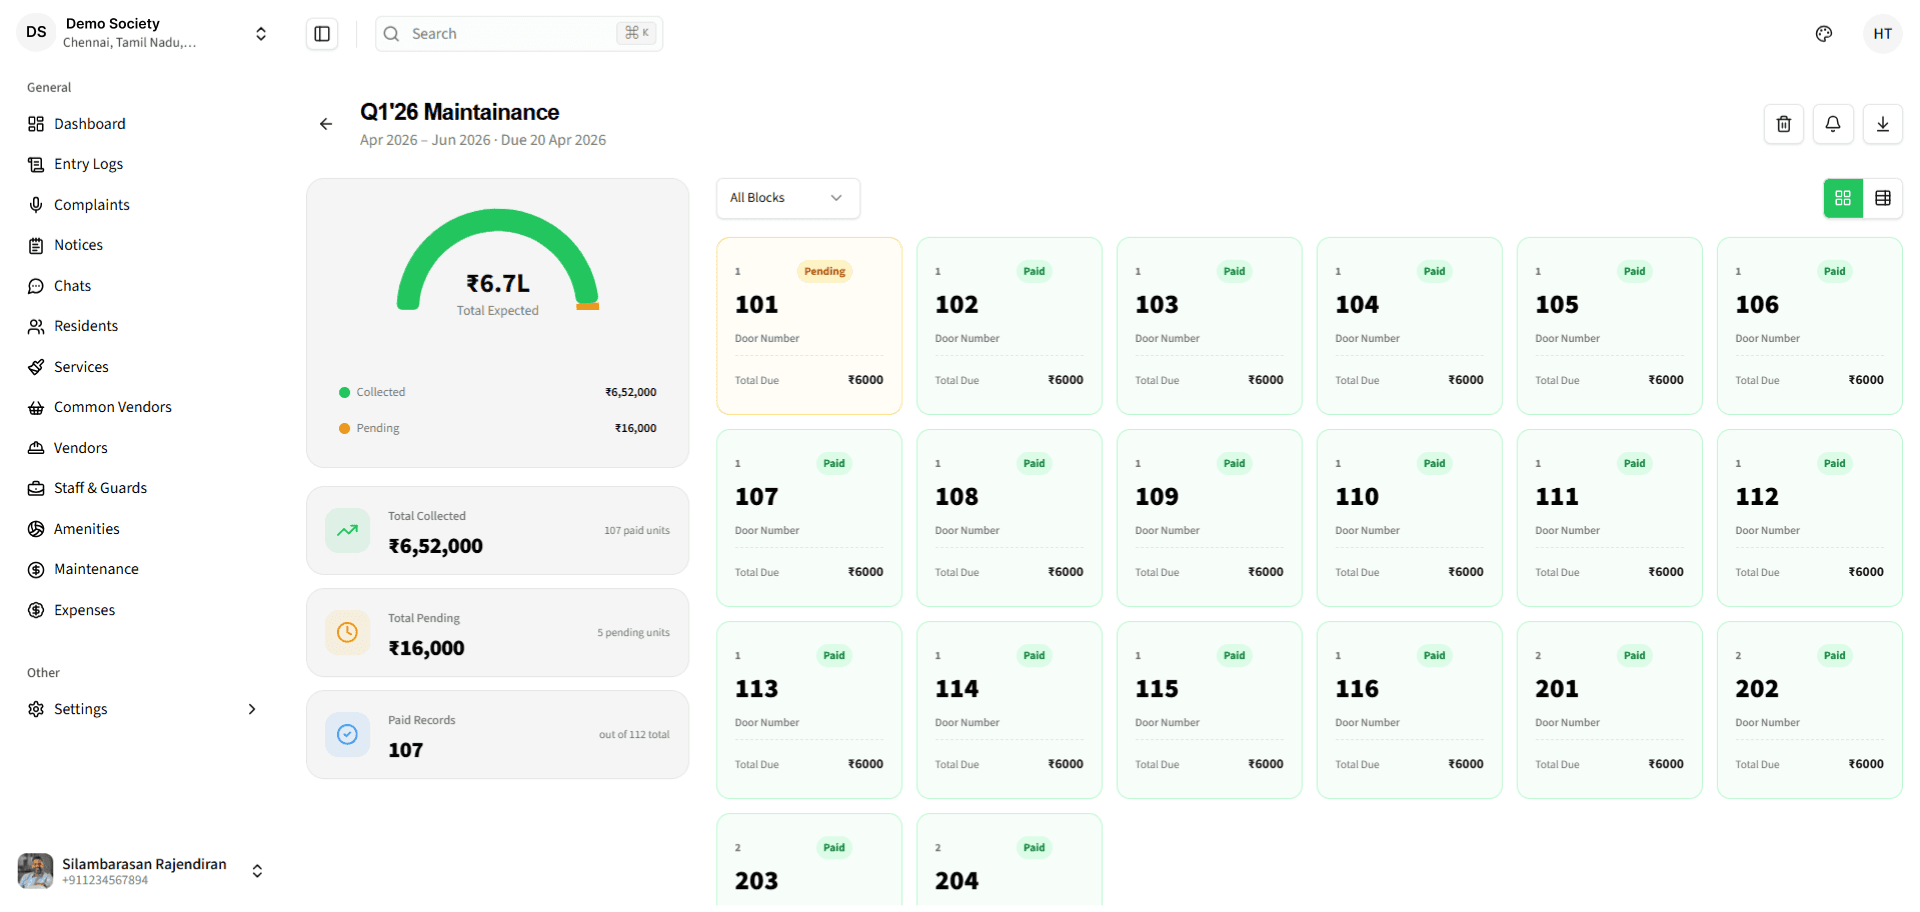Click the Complaints microphone icon
The image size is (1920, 912).
coord(36,205)
